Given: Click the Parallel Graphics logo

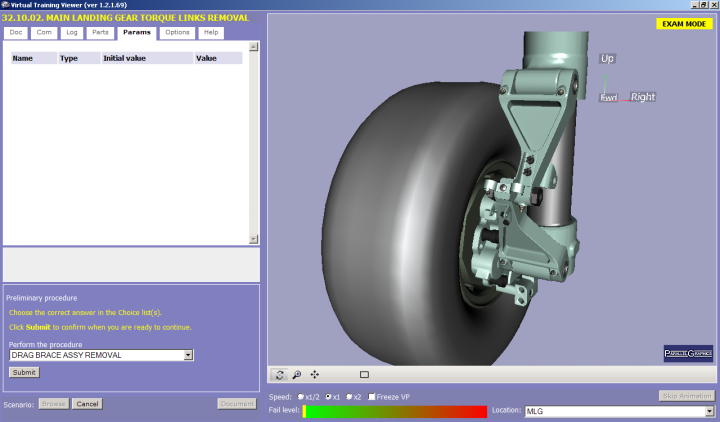Looking at the screenshot, I should click(x=688, y=353).
